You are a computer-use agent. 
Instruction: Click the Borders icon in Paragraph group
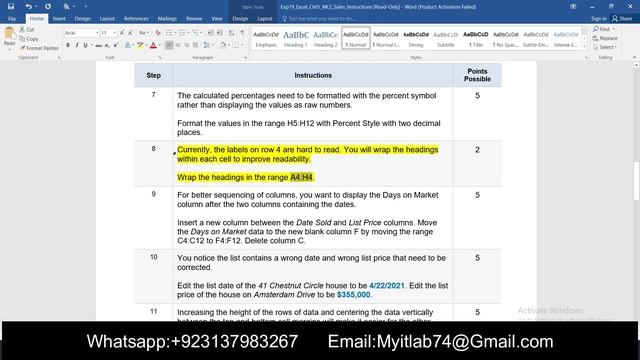[236, 45]
